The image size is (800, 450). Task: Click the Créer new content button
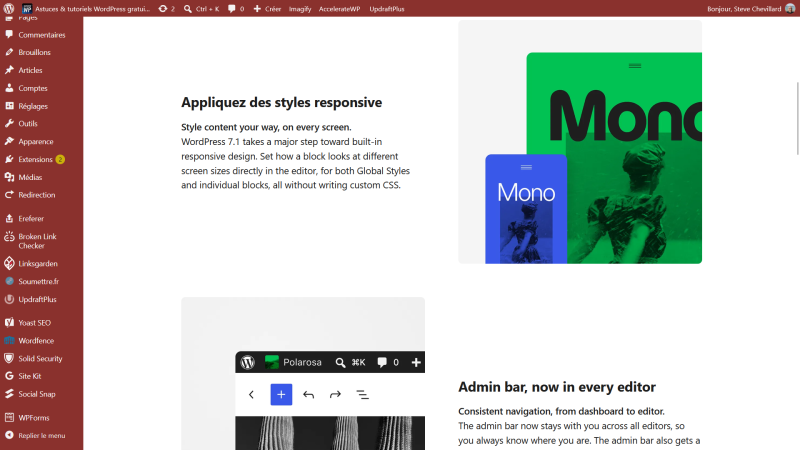[x=267, y=9]
